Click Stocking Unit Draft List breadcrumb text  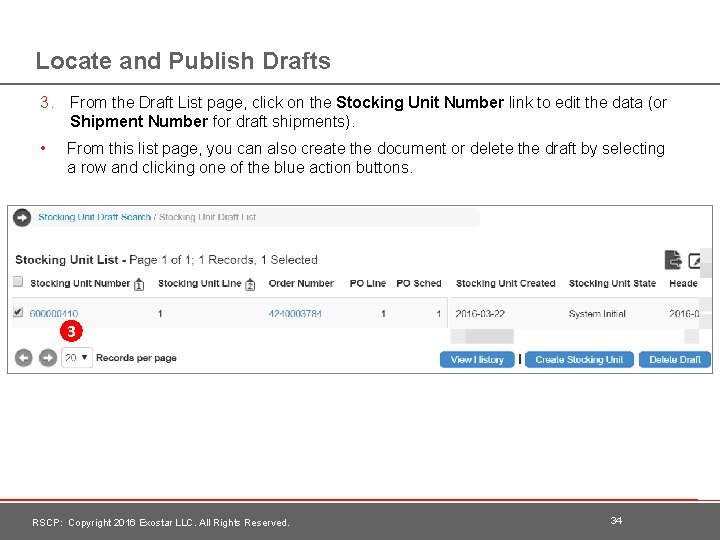[x=207, y=217]
